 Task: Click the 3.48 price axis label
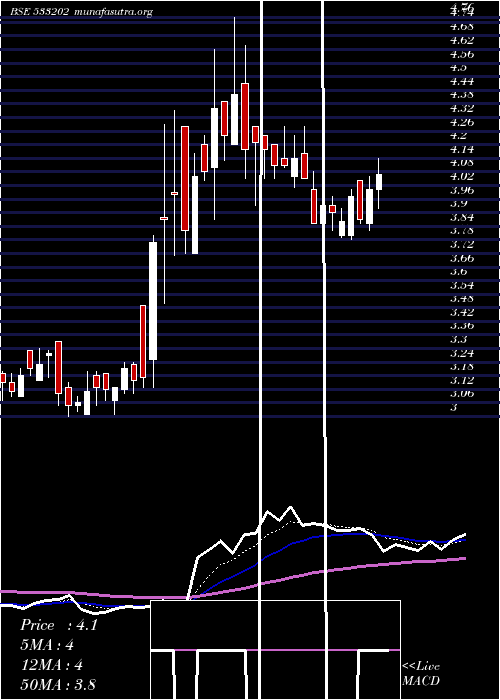click(x=462, y=298)
